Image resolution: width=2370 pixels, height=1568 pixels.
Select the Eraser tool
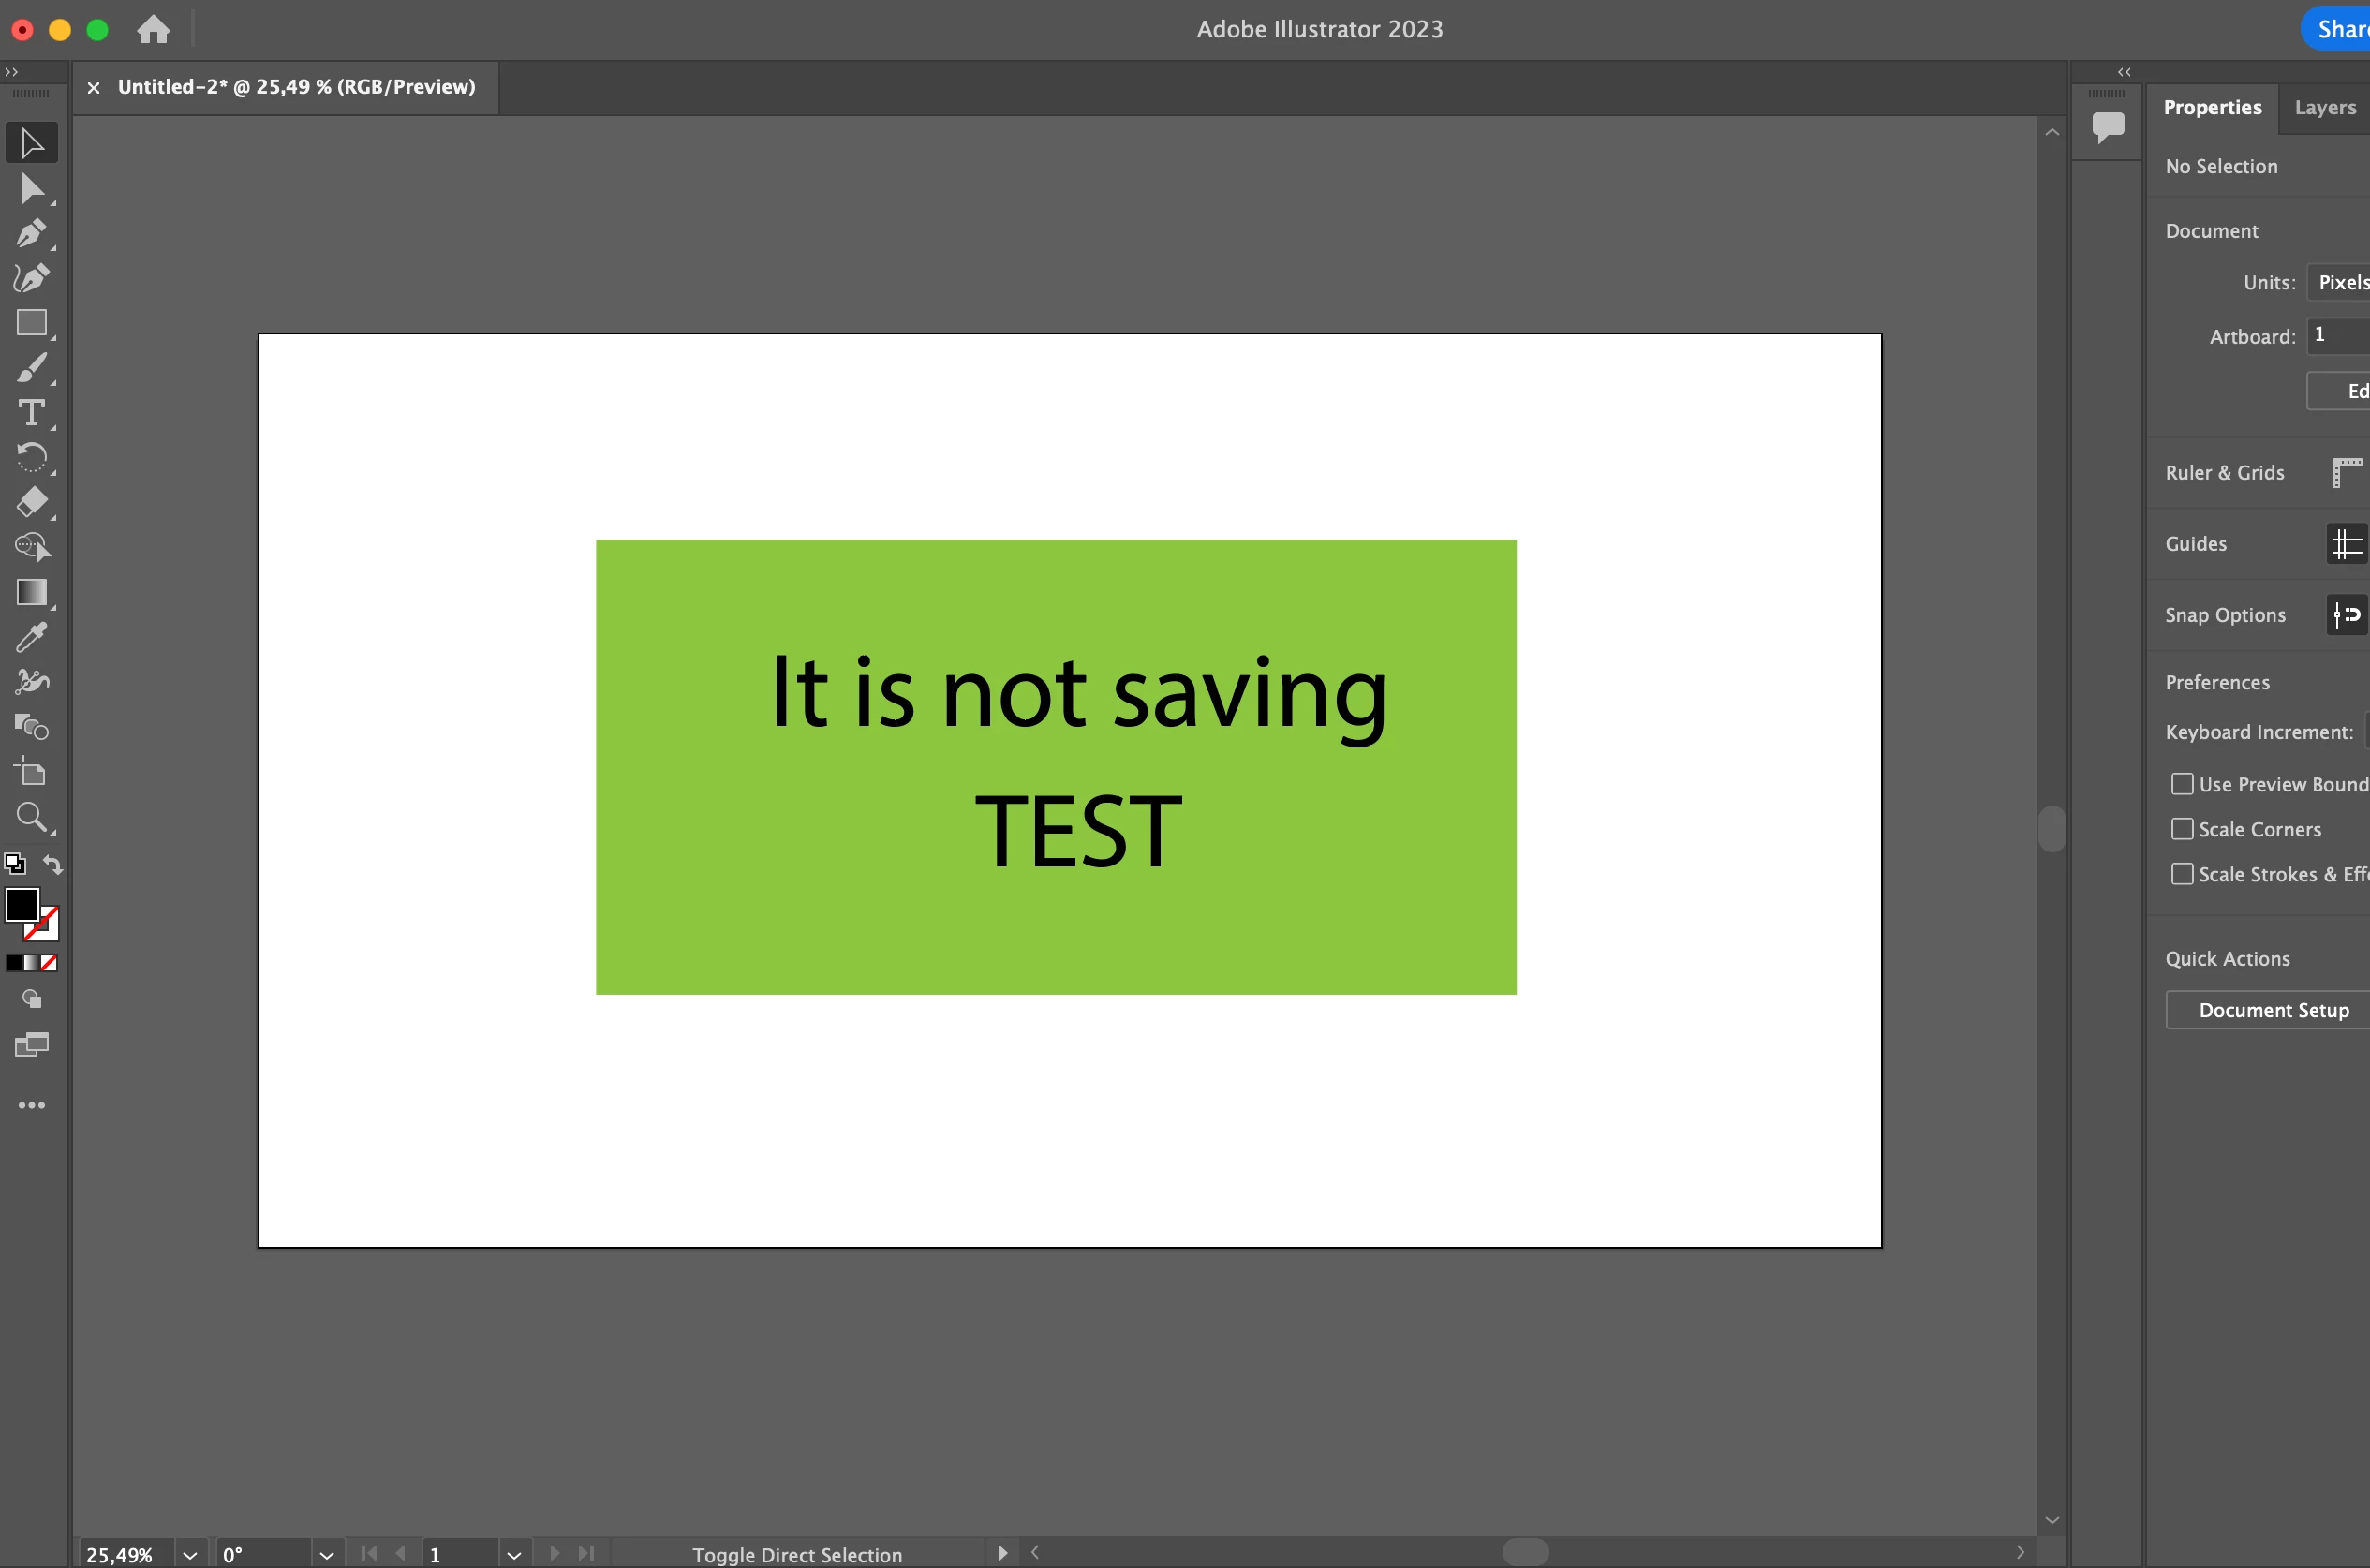31,502
